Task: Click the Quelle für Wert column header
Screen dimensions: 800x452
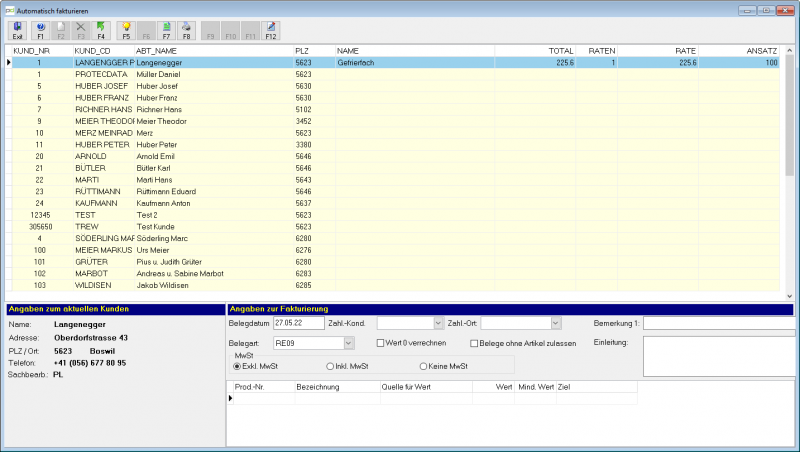Action: click(x=427, y=387)
